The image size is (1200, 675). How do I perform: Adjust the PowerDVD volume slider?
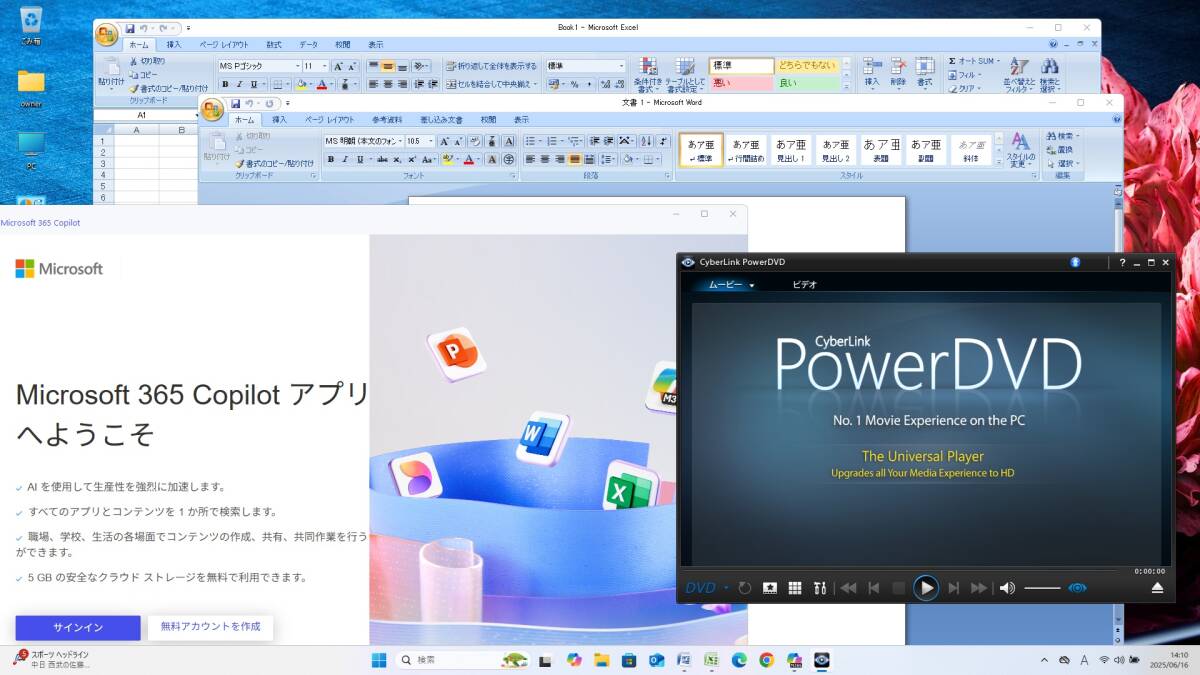(x=1042, y=588)
